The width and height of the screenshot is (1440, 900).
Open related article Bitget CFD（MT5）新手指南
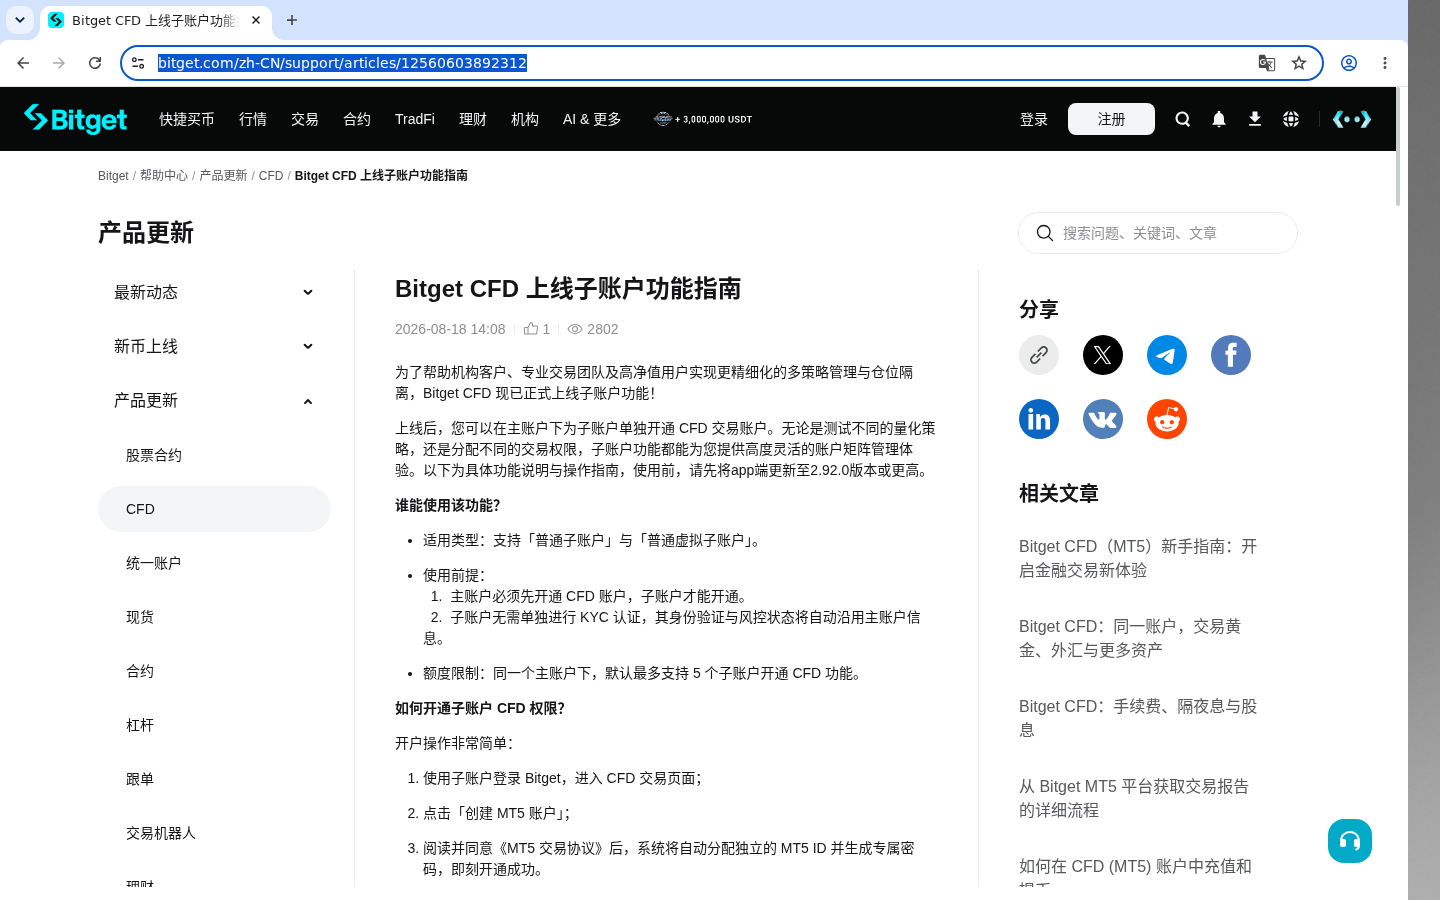1138,558
